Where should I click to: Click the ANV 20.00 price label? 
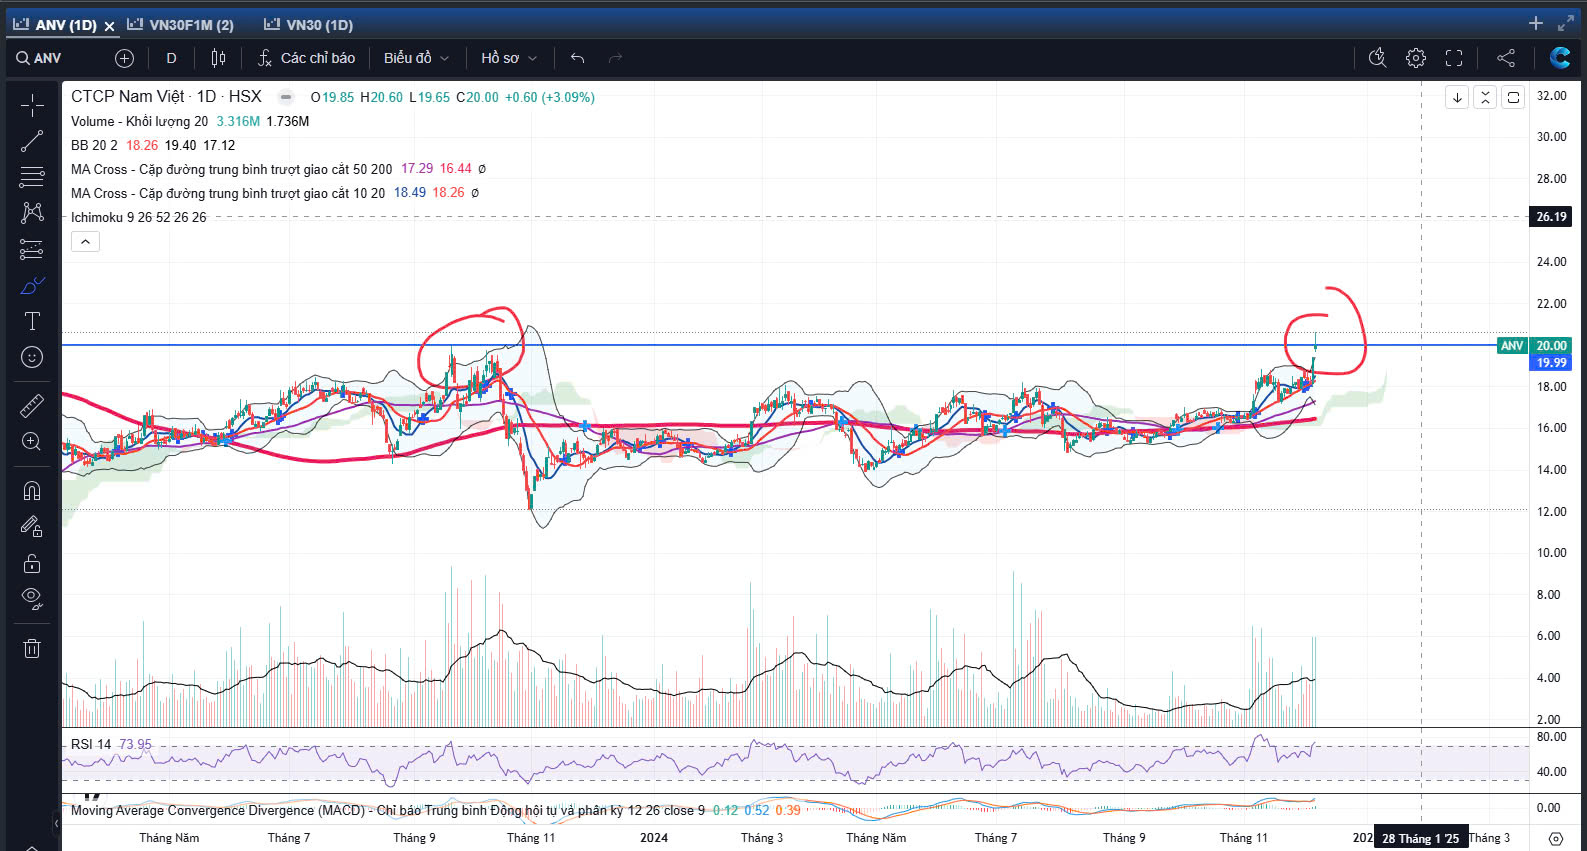[x=1534, y=345]
